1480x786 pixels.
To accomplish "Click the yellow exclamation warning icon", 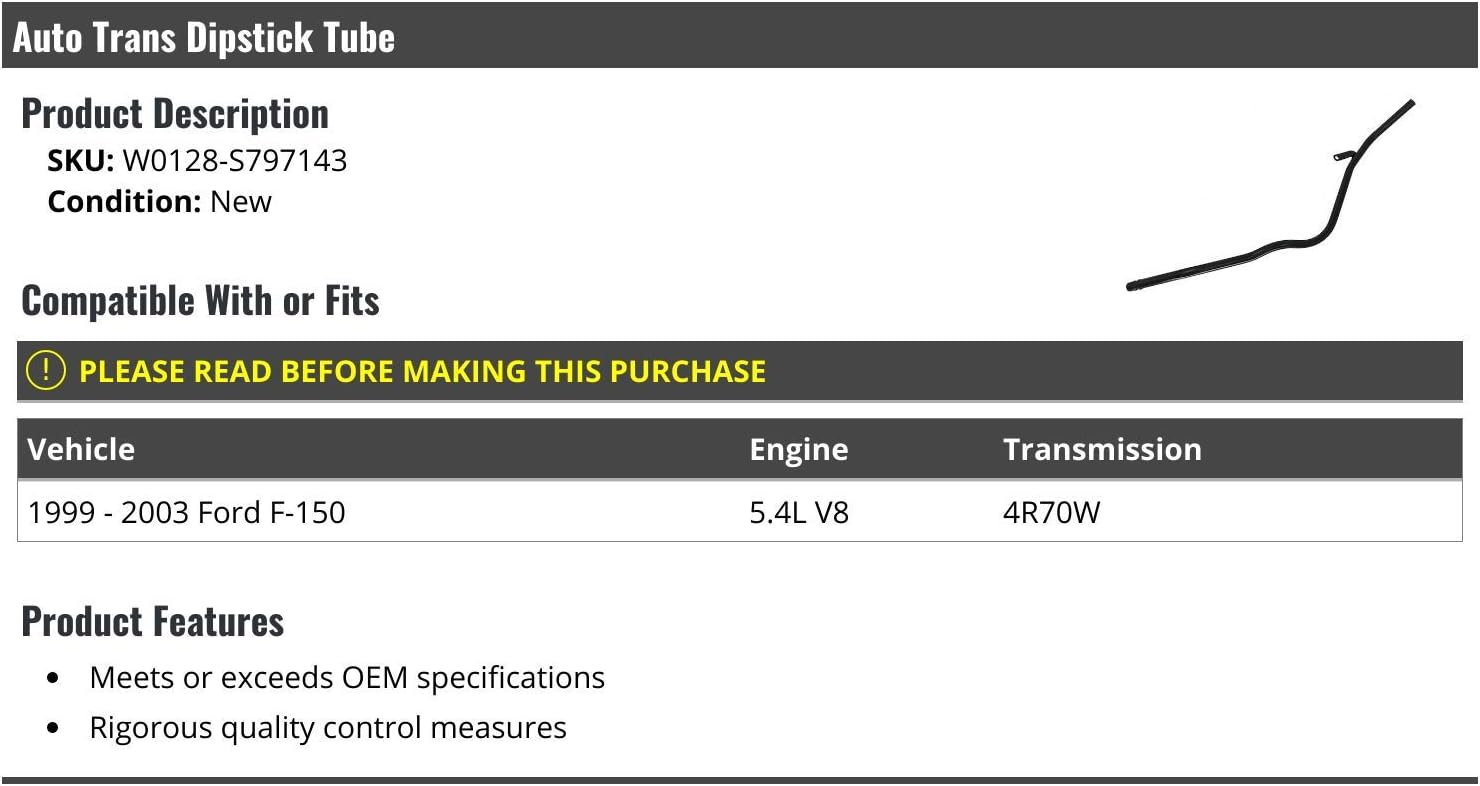I will coord(45,371).
